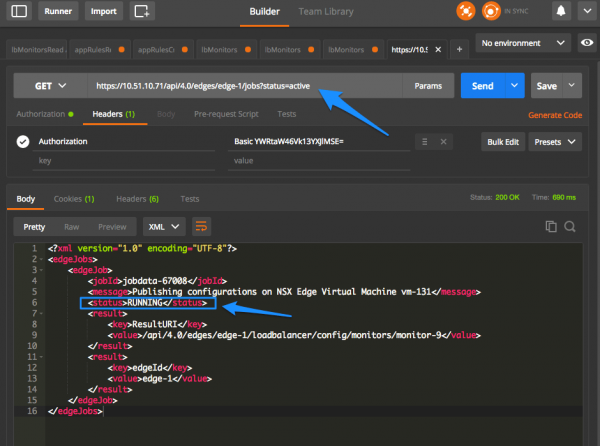Open the response Tests tab
Viewport: 600px width, 446px height.
[190, 199]
